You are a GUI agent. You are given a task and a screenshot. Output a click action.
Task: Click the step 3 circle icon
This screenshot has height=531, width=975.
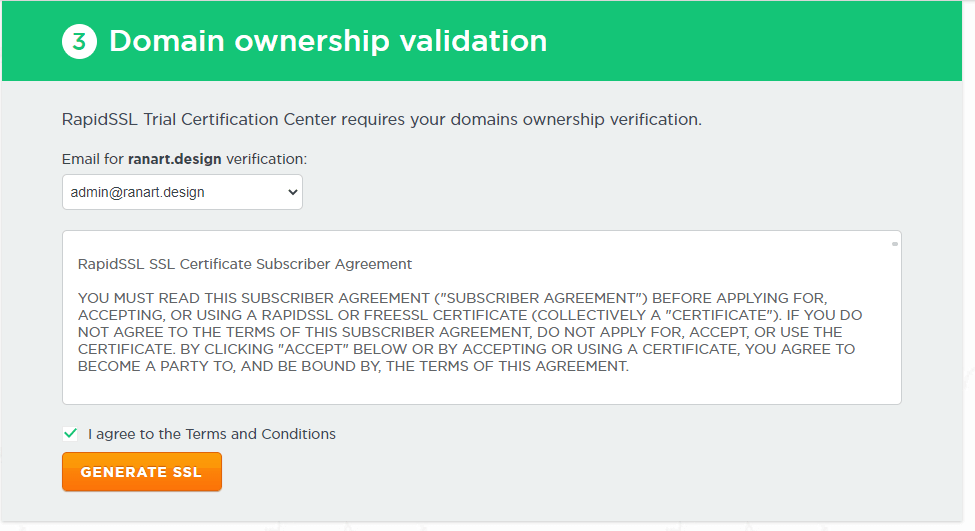tap(79, 42)
